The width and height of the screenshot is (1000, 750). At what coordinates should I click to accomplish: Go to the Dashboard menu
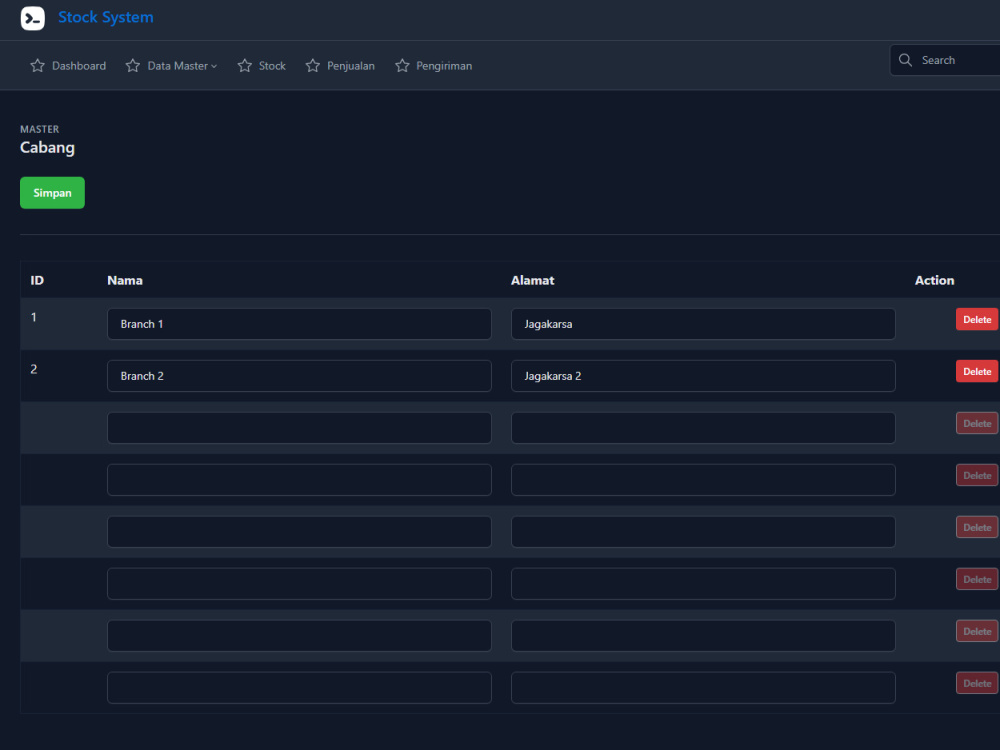coord(68,66)
